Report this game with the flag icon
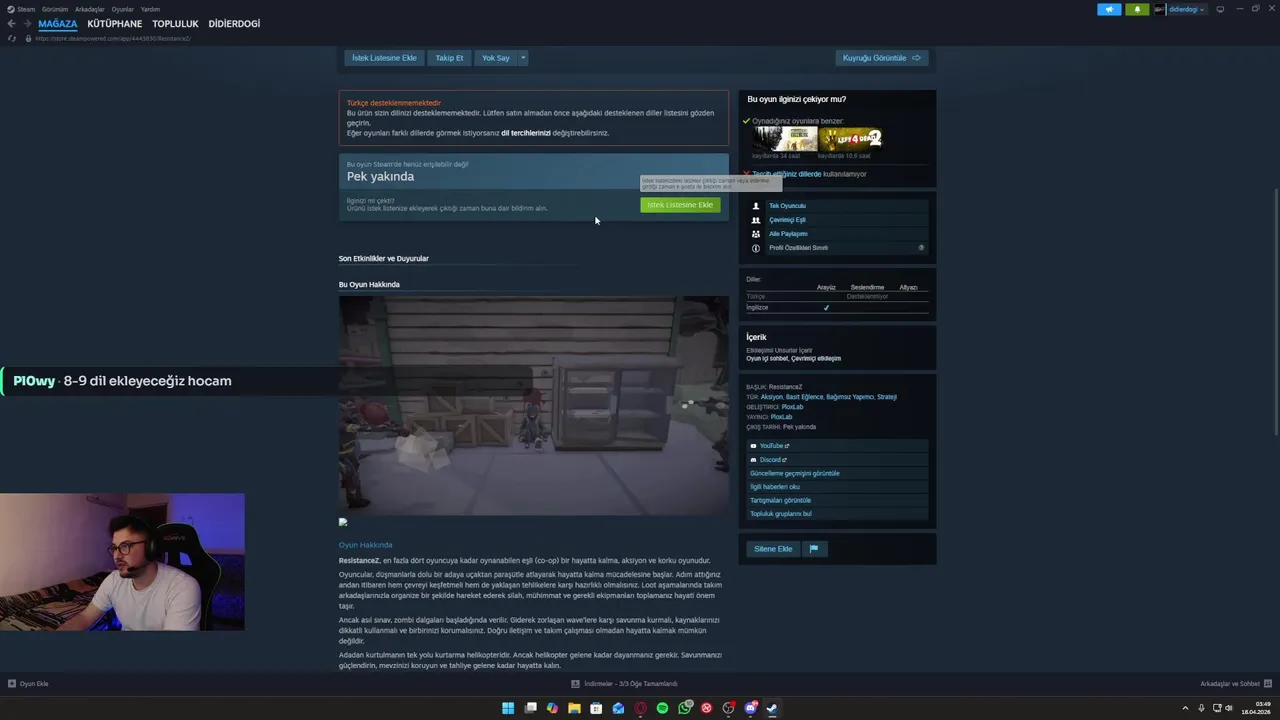The width and height of the screenshot is (1280, 720). [x=813, y=549]
